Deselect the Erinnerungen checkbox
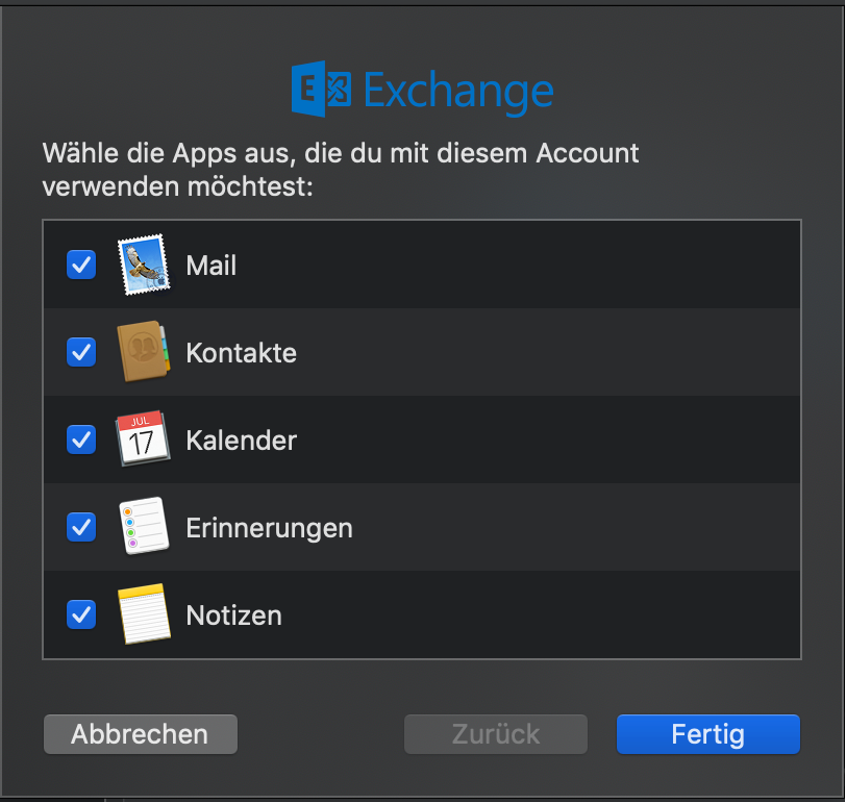 81,526
